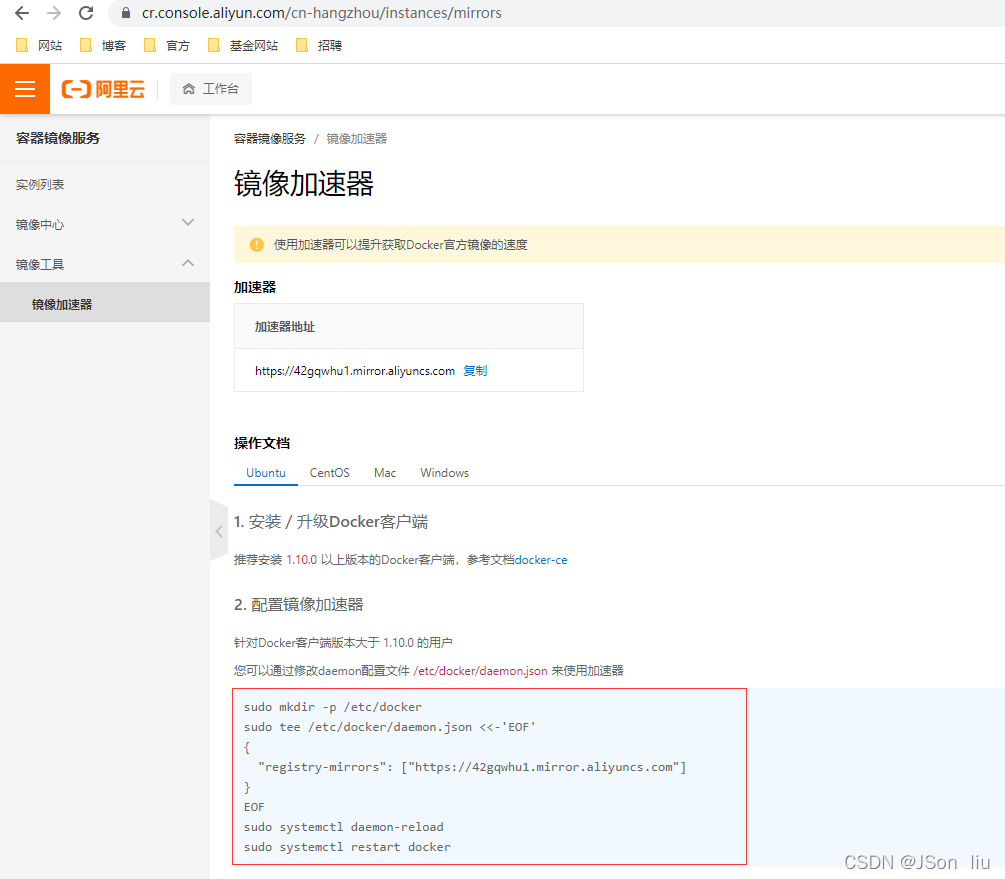Click the 容器镜像服务 sidebar title
The width and height of the screenshot is (1005, 879).
point(58,138)
